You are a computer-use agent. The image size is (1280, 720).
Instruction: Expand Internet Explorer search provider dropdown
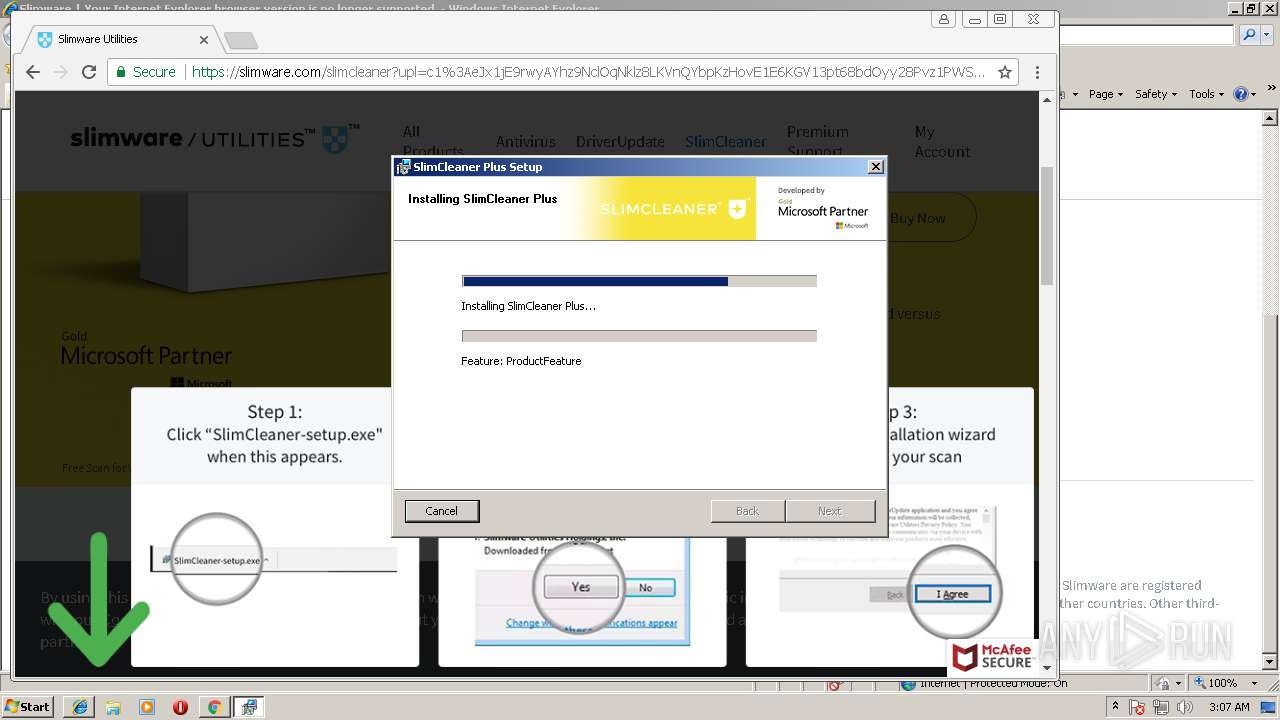point(1267,35)
